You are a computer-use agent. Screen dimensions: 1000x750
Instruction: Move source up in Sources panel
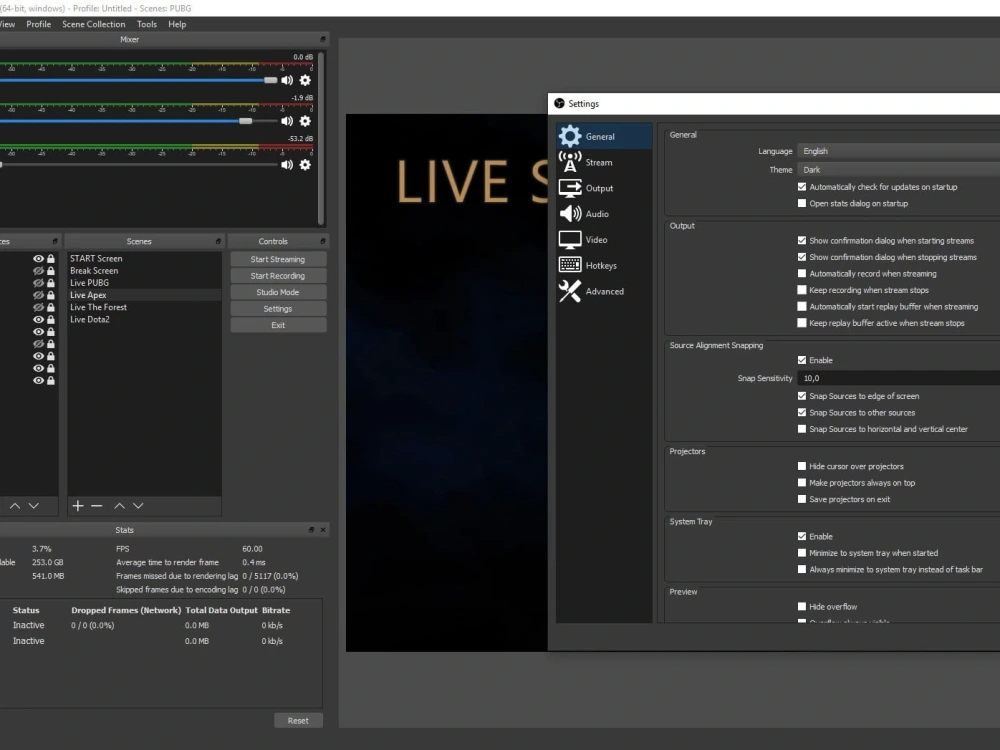pos(15,506)
